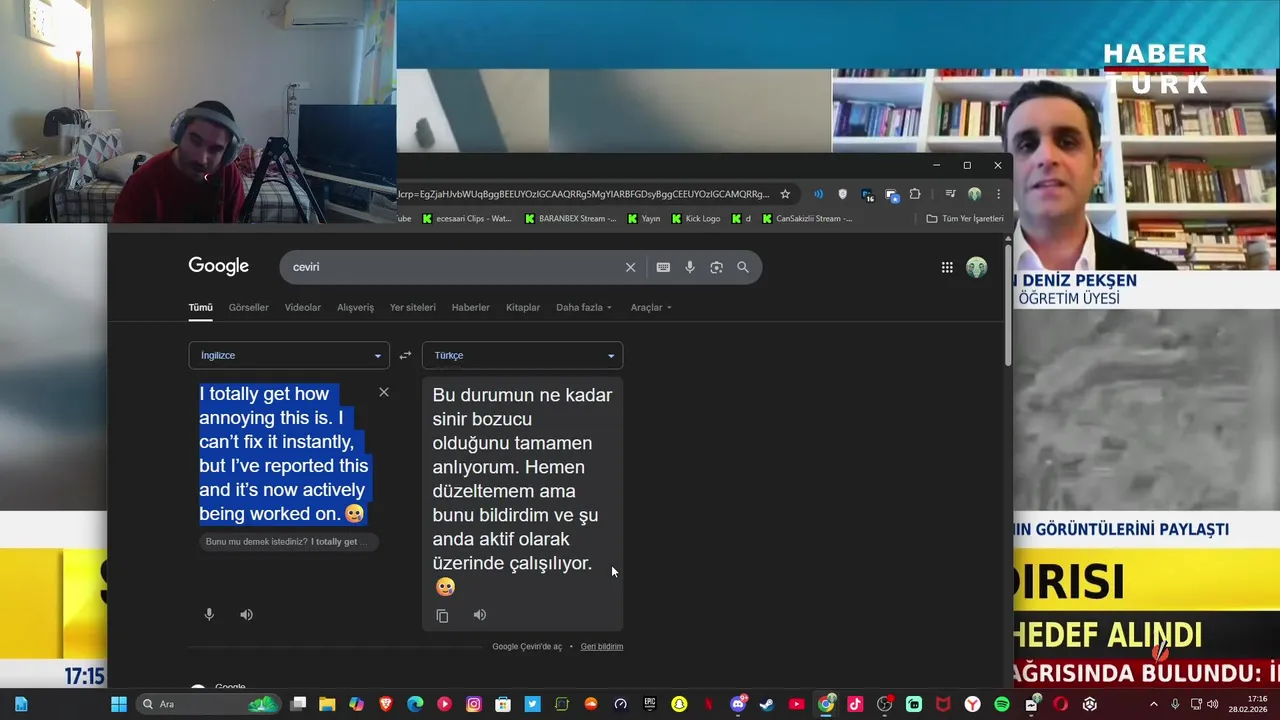The image size is (1280, 720).
Task: Show hidden system tray icons
Action: coord(1153,704)
